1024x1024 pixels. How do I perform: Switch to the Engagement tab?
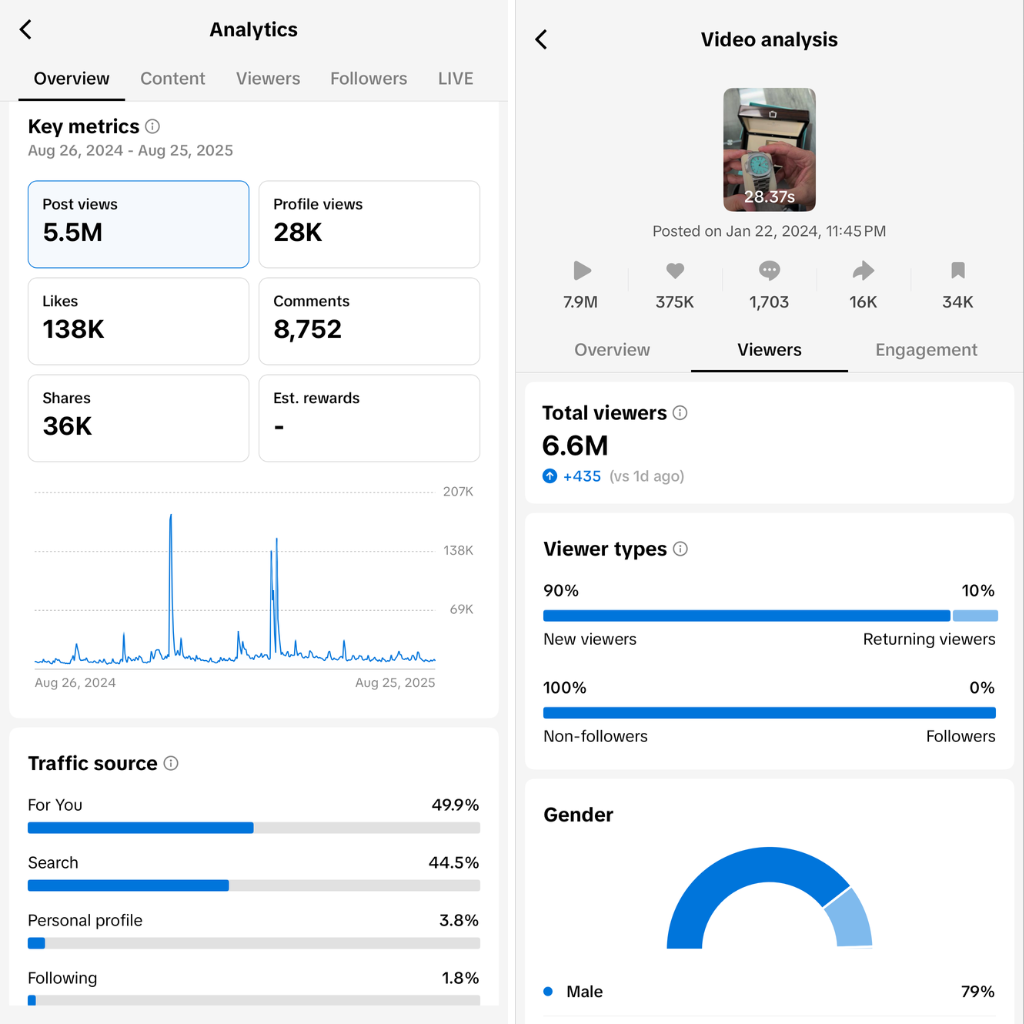pyautogui.click(x=926, y=350)
